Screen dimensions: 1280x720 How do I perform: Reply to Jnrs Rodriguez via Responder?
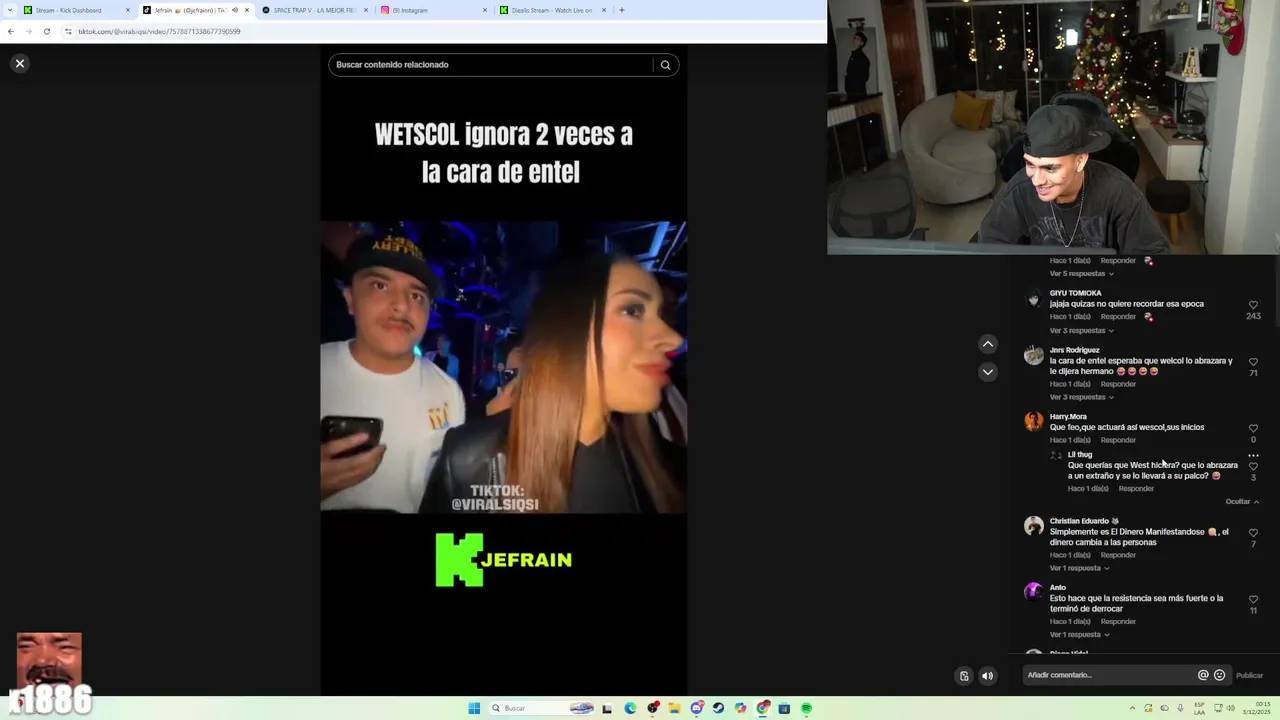point(1118,384)
